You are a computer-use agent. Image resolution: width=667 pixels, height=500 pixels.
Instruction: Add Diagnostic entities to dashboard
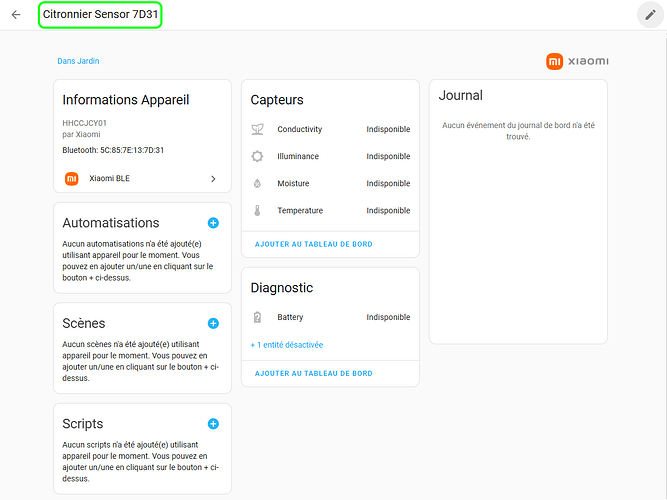pyautogui.click(x=313, y=373)
